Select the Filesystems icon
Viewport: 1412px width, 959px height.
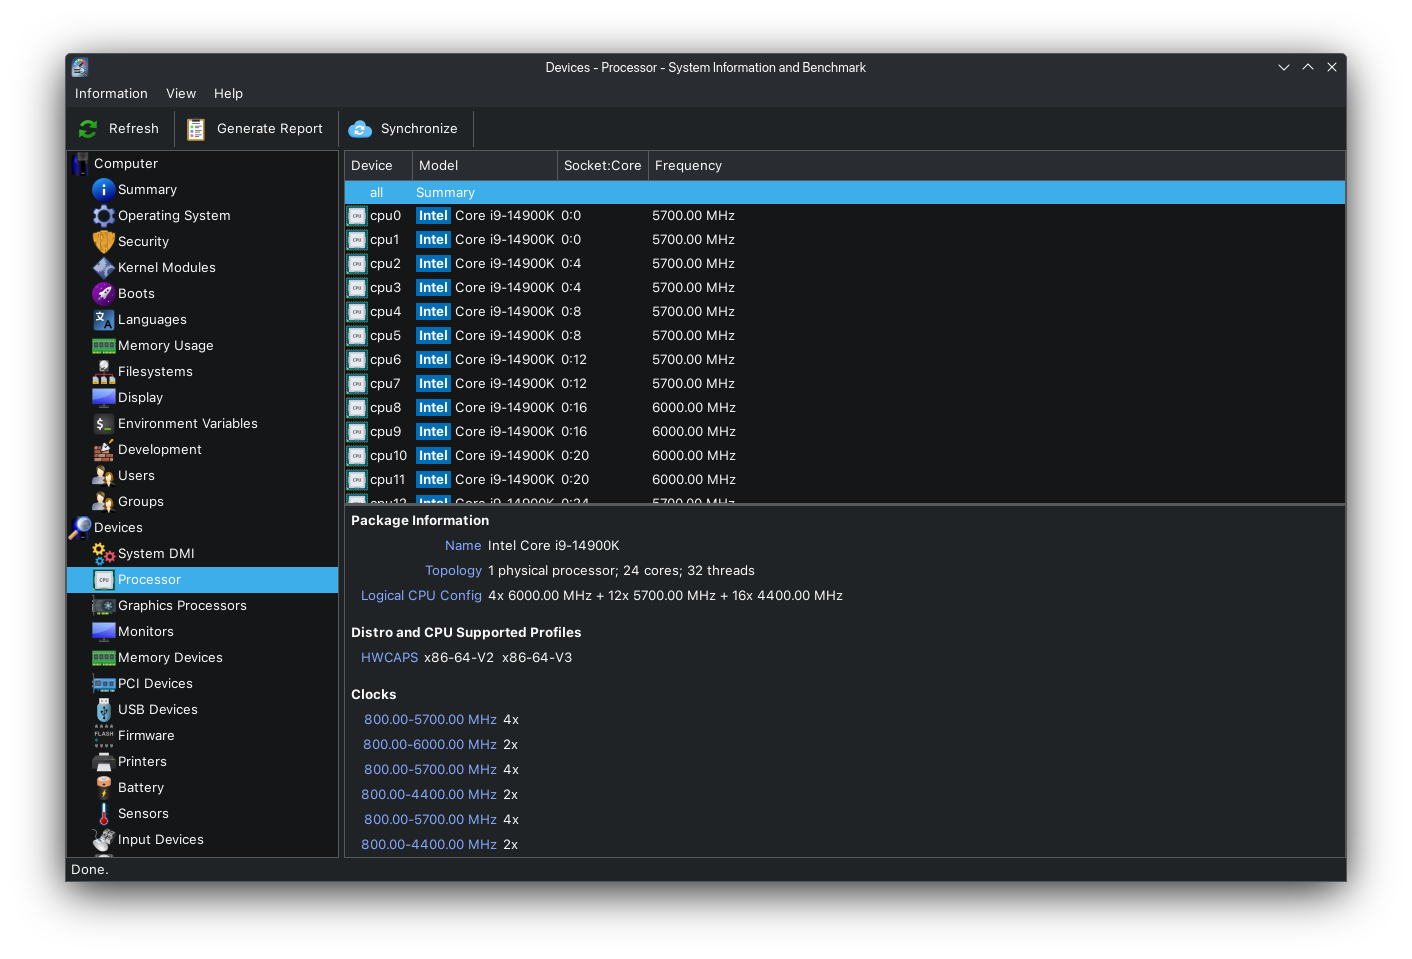(103, 372)
